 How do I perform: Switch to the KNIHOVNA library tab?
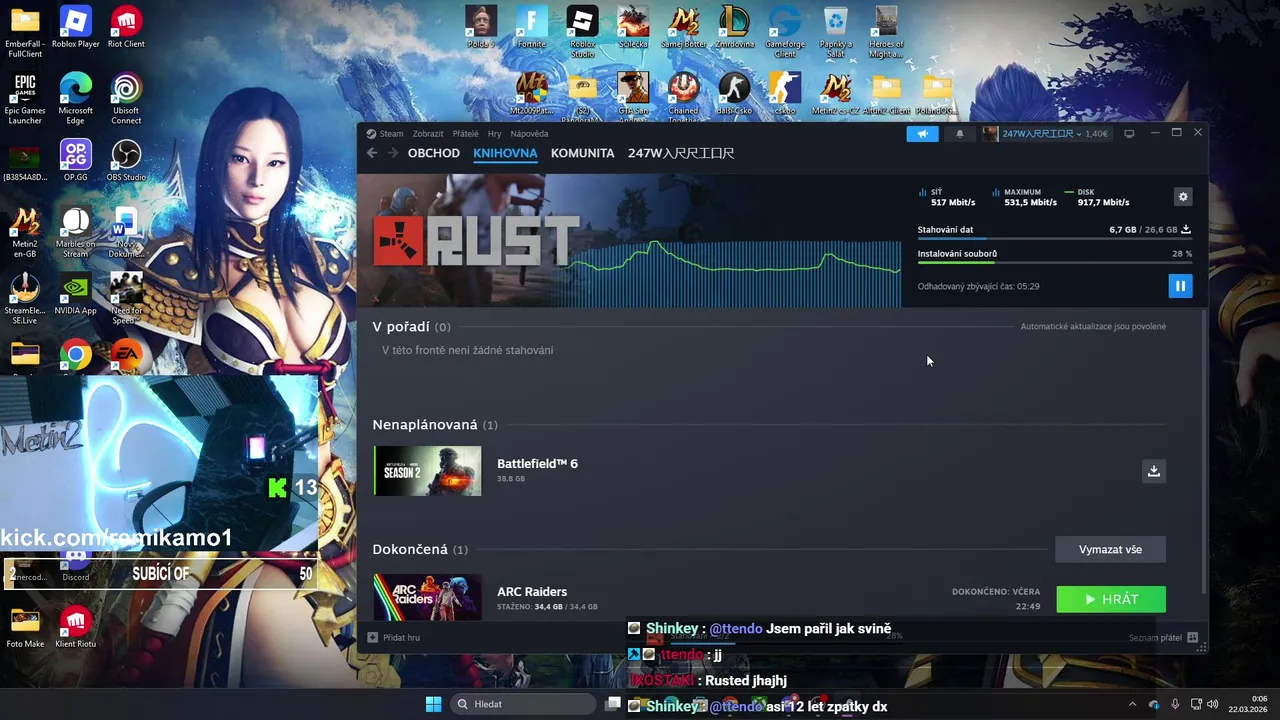[505, 153]
